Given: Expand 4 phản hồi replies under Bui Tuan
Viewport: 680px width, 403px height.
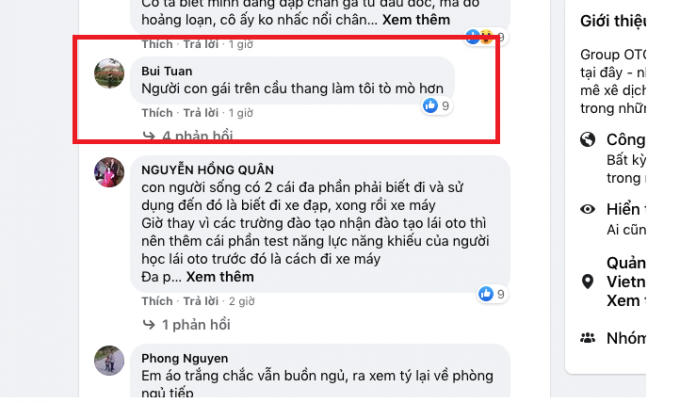Looking at the screenshot, I should click(188, 136).
